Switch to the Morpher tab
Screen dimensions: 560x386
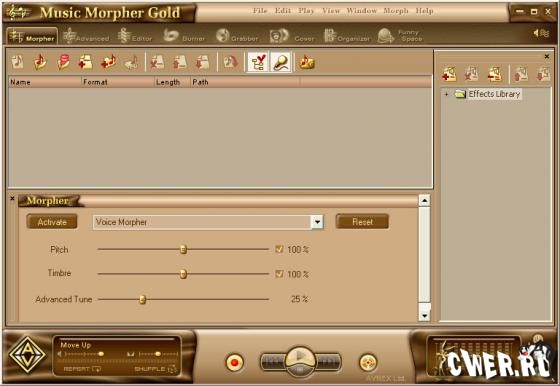(x=32, y=37)
